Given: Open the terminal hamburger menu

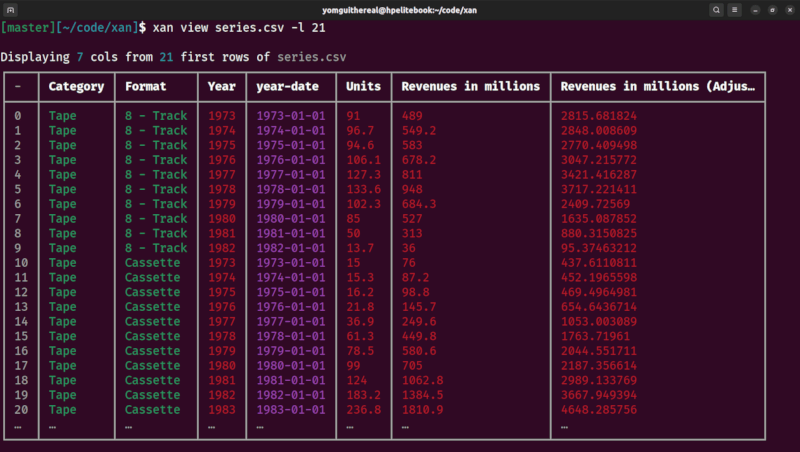Looking at the screenshot, I should tap(736, 9).
